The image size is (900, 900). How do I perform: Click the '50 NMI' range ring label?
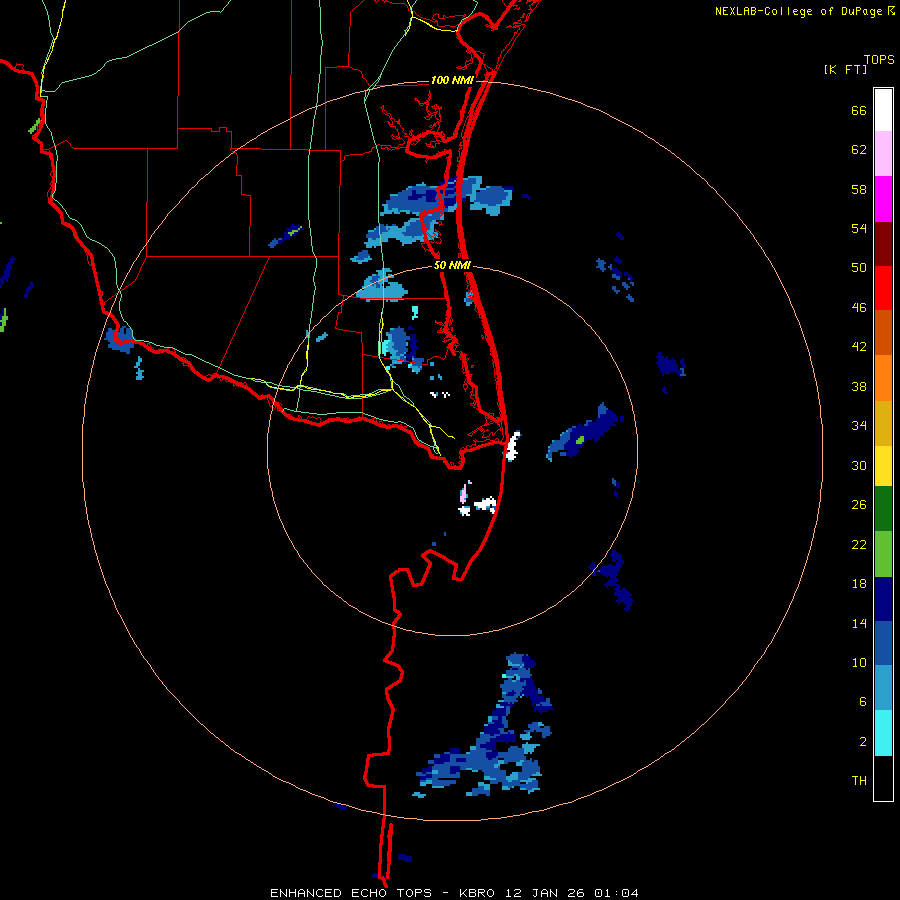[x=452, y=265]
